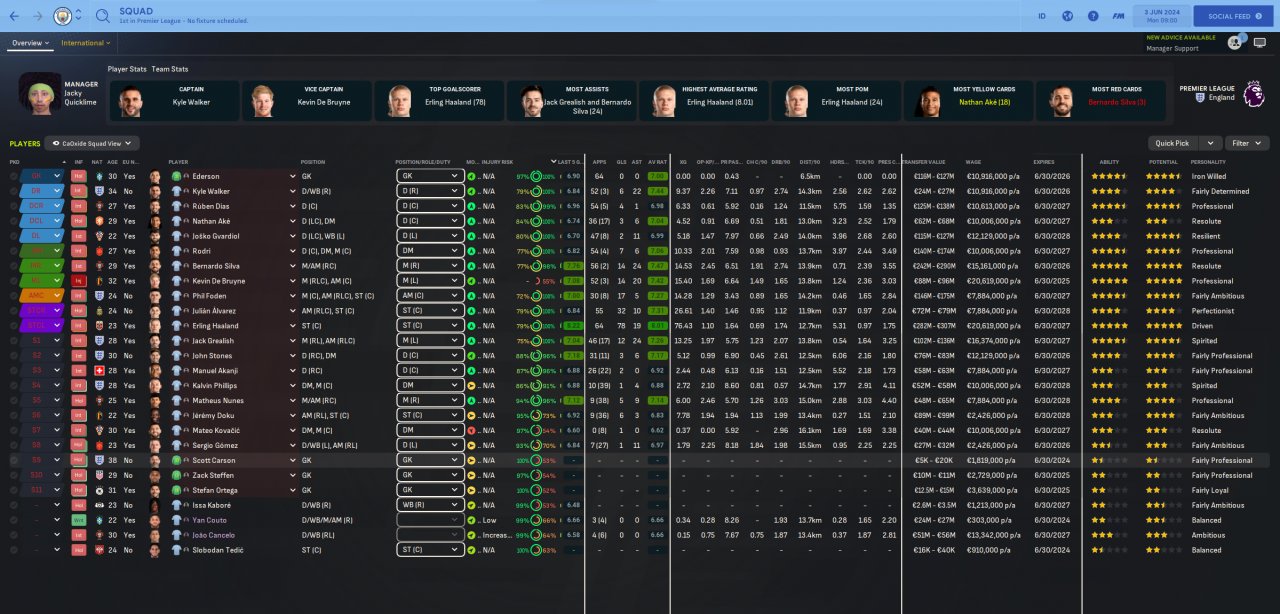The height and width of the screenshot is (614, 1280).
Task: Sort by the Player column header
Action: click(178, 161)
